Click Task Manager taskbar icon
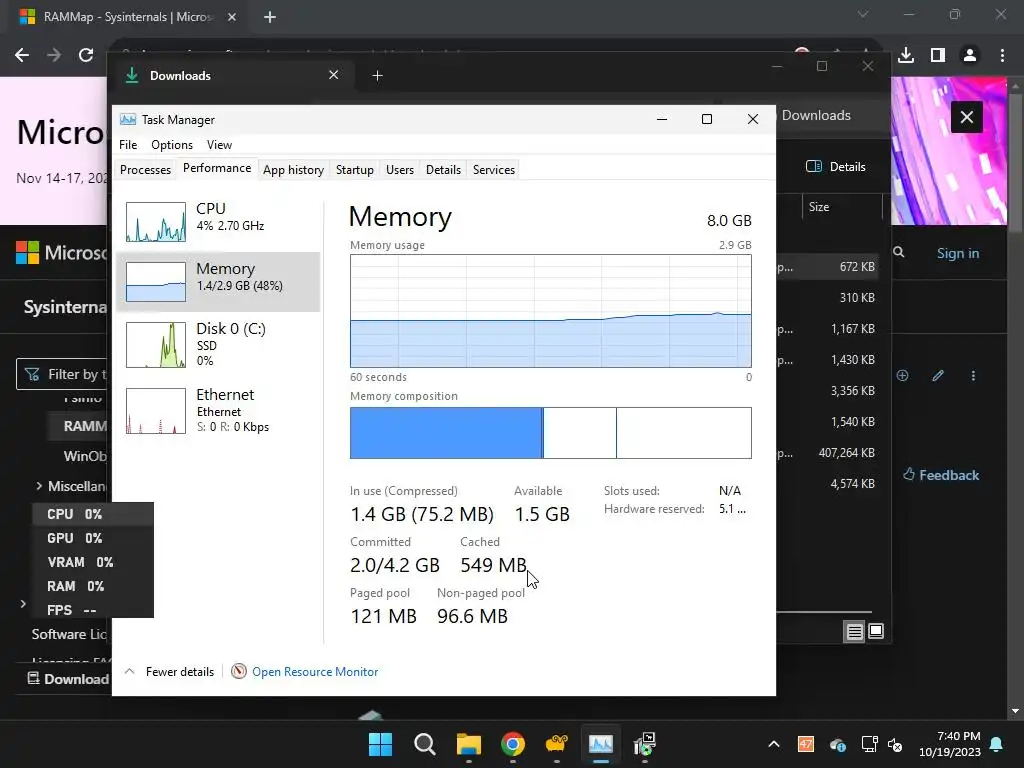Viewport: 1024px width, 768px height. coord(601,744)
